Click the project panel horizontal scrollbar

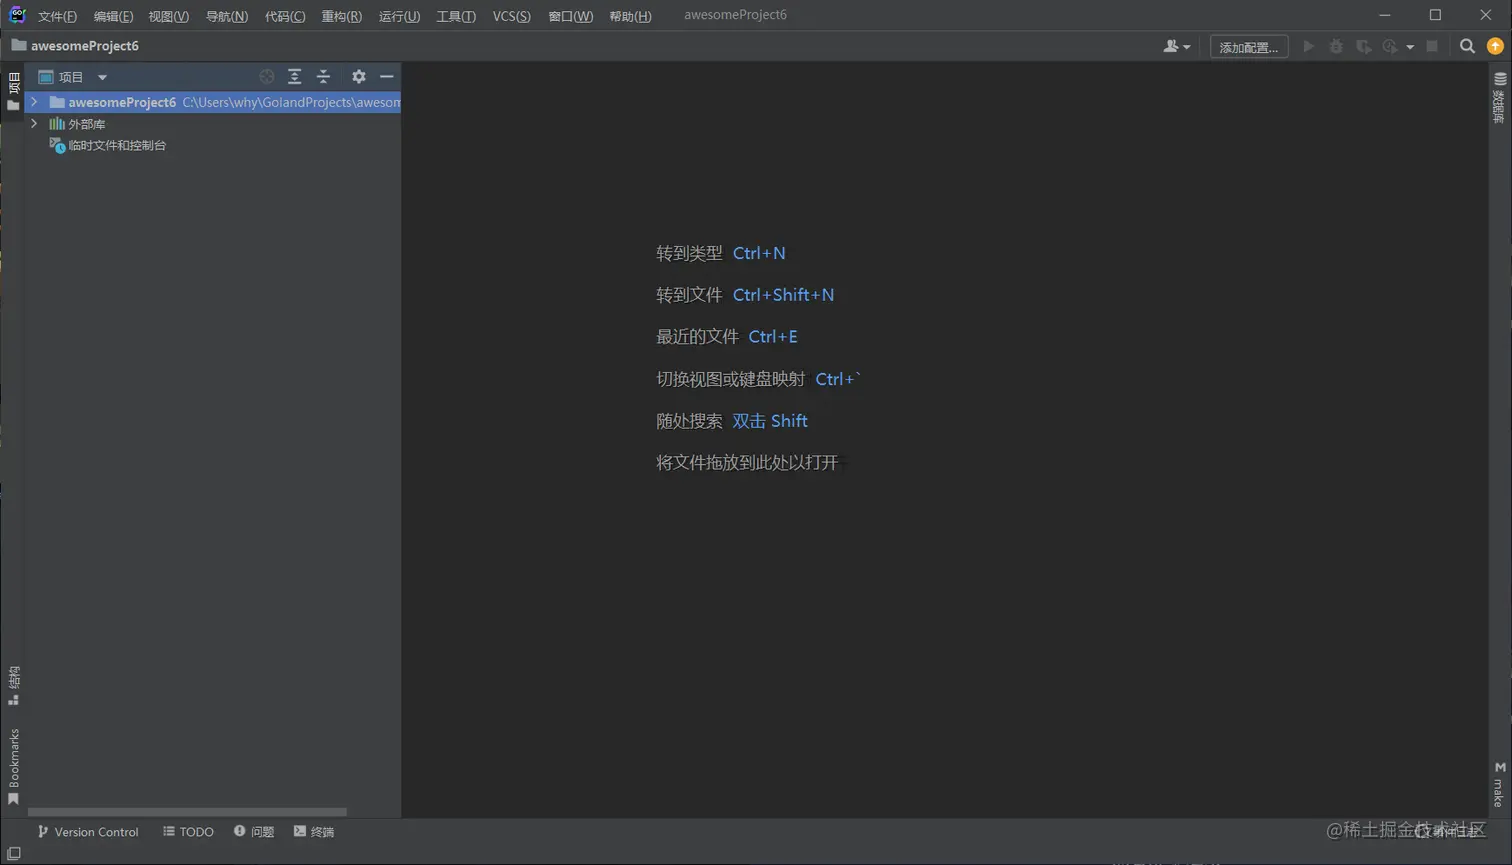pyautogui.click(x=187, y=812)
